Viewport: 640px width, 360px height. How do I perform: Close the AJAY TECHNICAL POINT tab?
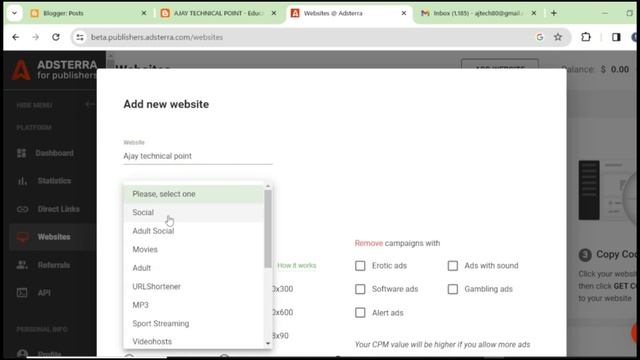pyautogui.click(x=274, y=13)
